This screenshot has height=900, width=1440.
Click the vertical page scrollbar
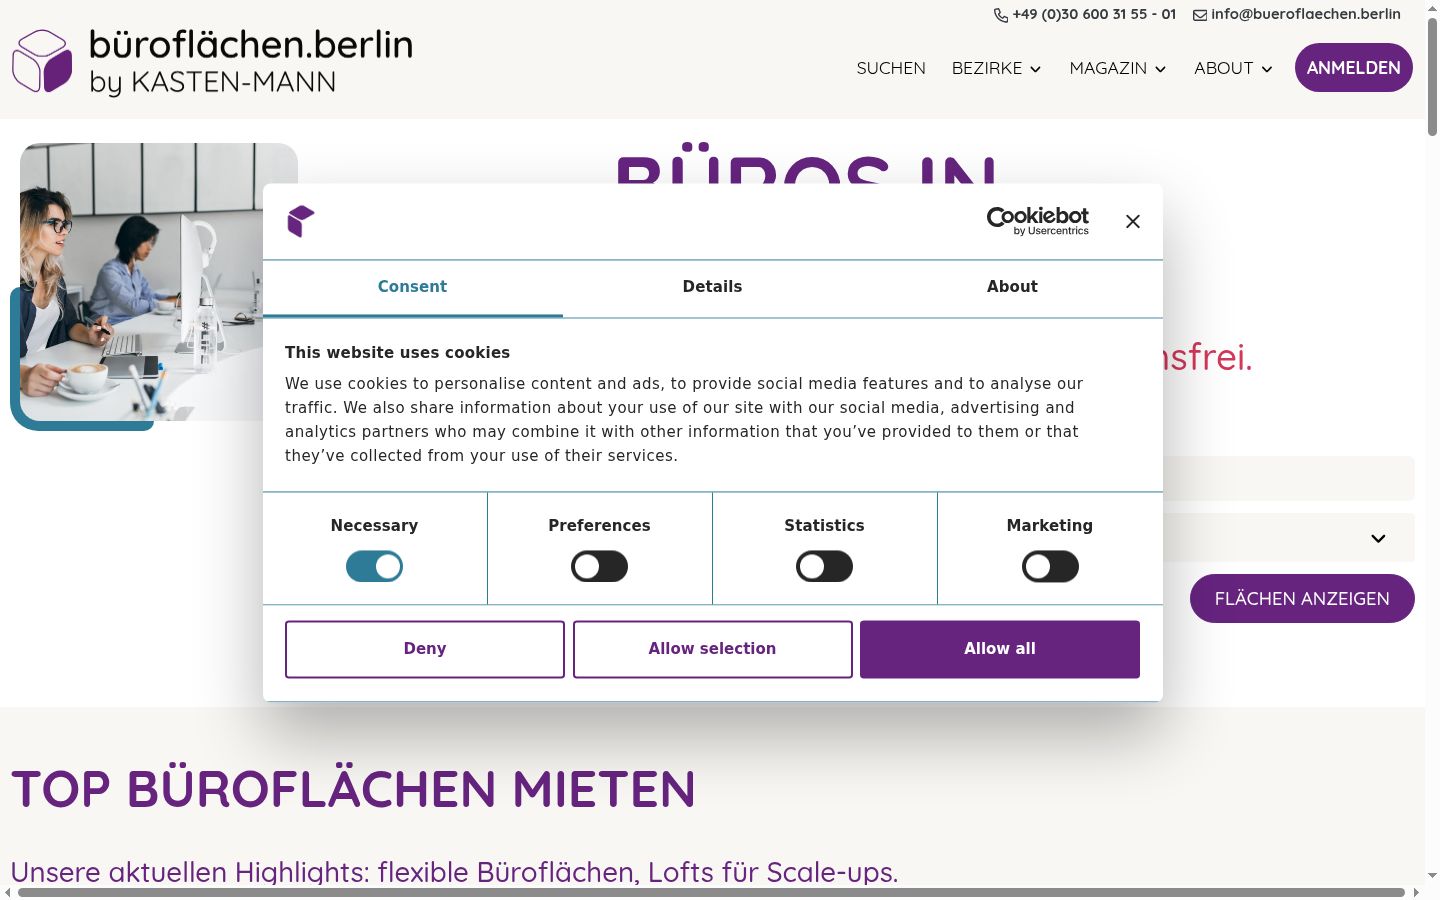(1432, 78)
